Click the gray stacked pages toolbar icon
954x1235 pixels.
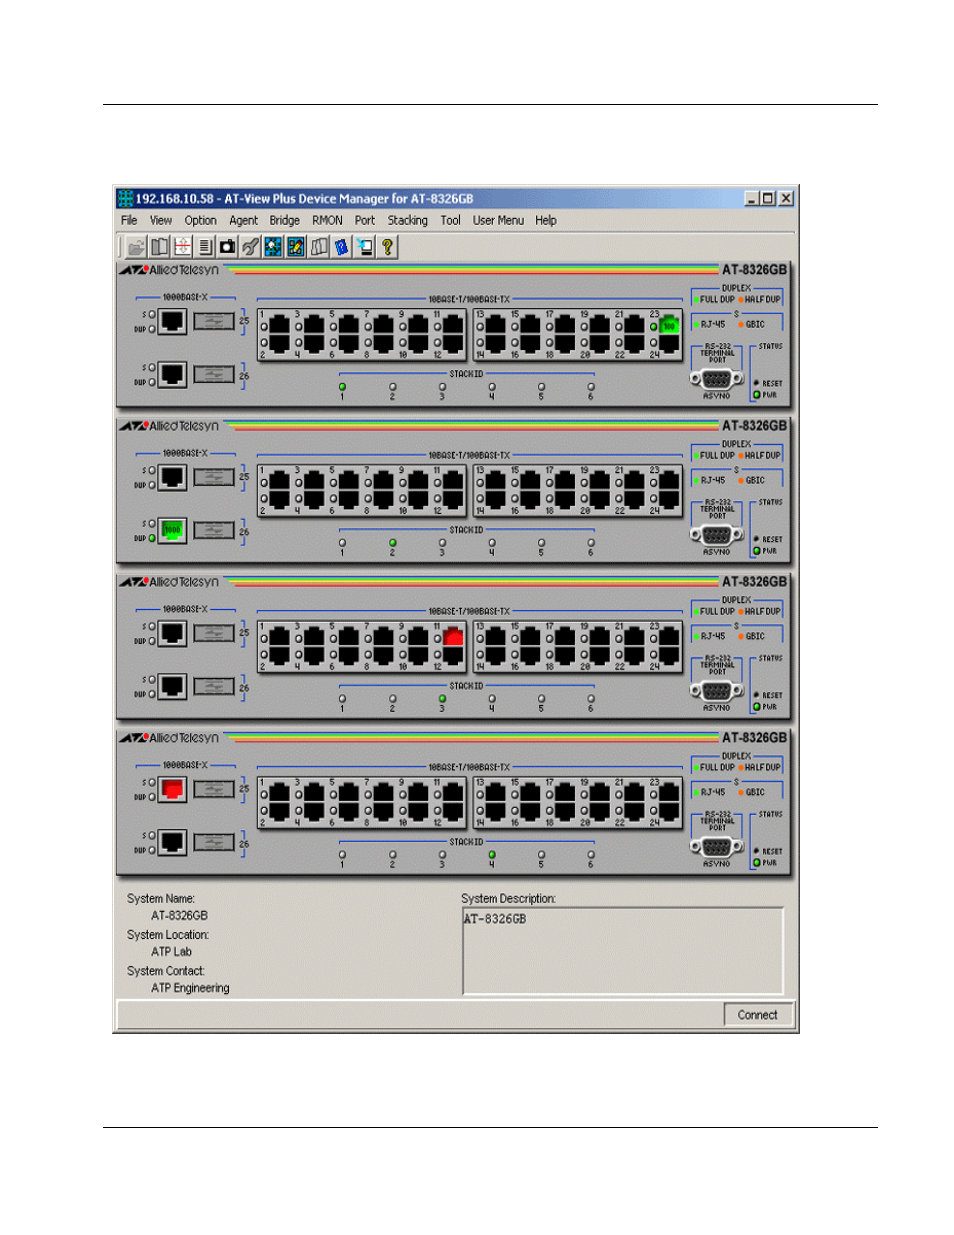[x=319, y=246]
